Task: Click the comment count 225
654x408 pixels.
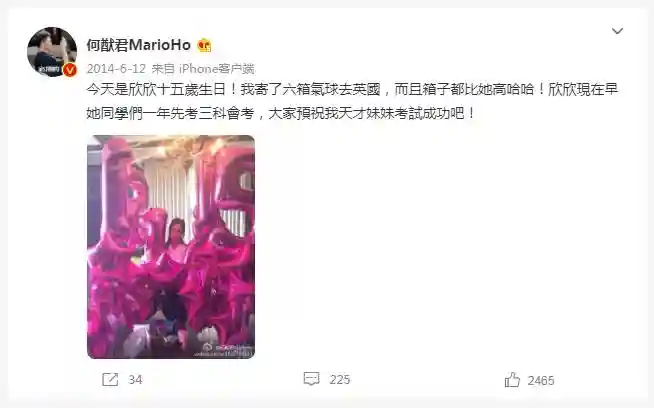Action: (340, 380)
